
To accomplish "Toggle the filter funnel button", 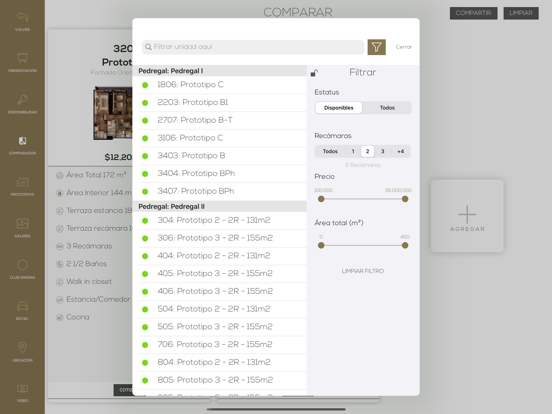I will pyautogui.click(x=376, y=47).
